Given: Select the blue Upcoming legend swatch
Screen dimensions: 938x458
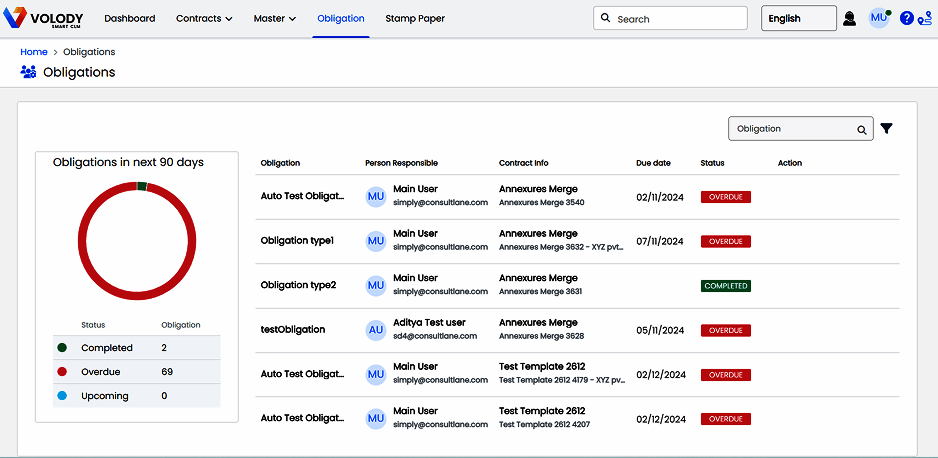Looking at the screenshot, I should pos(62,396).
